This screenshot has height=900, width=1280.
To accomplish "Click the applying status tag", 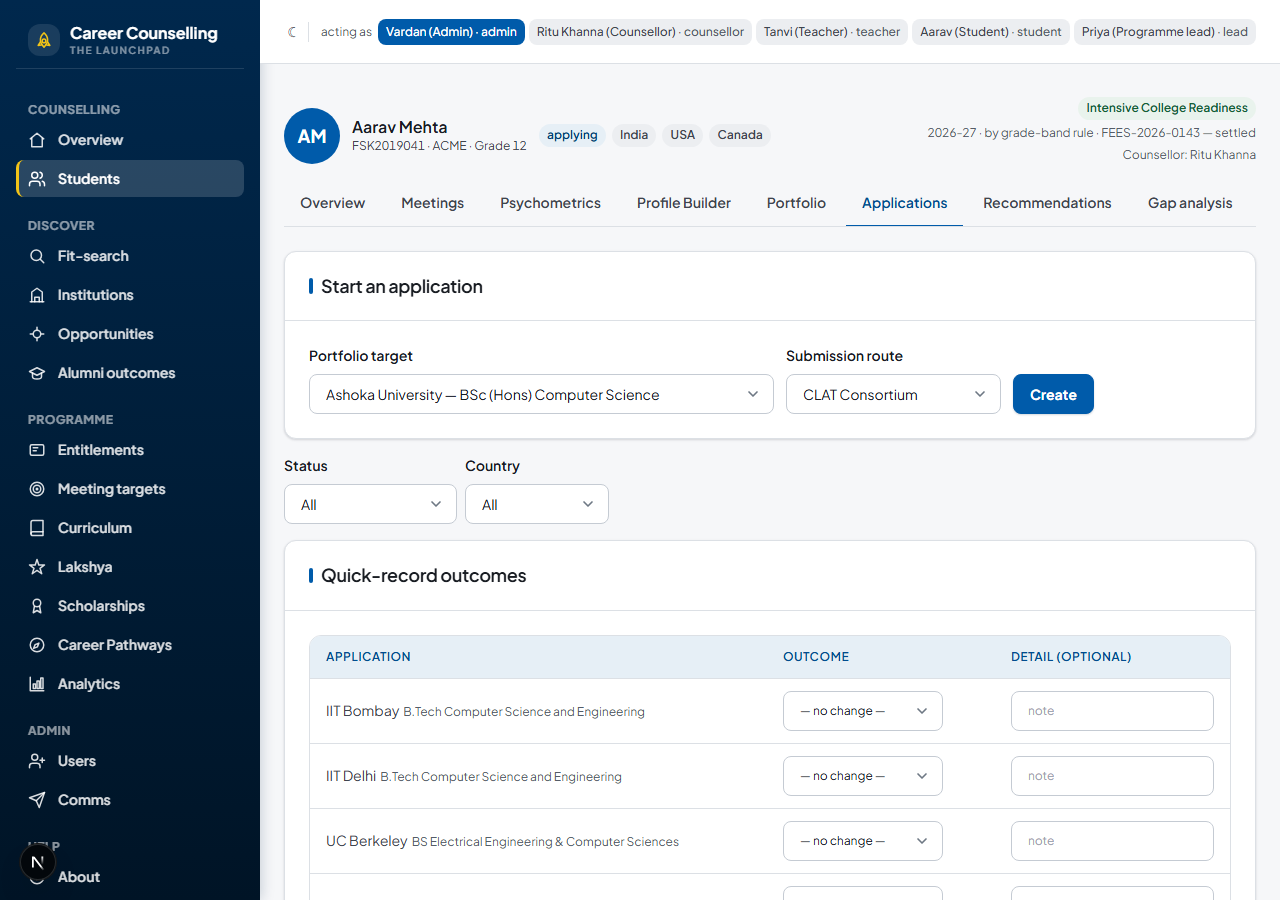I will 572,135.
